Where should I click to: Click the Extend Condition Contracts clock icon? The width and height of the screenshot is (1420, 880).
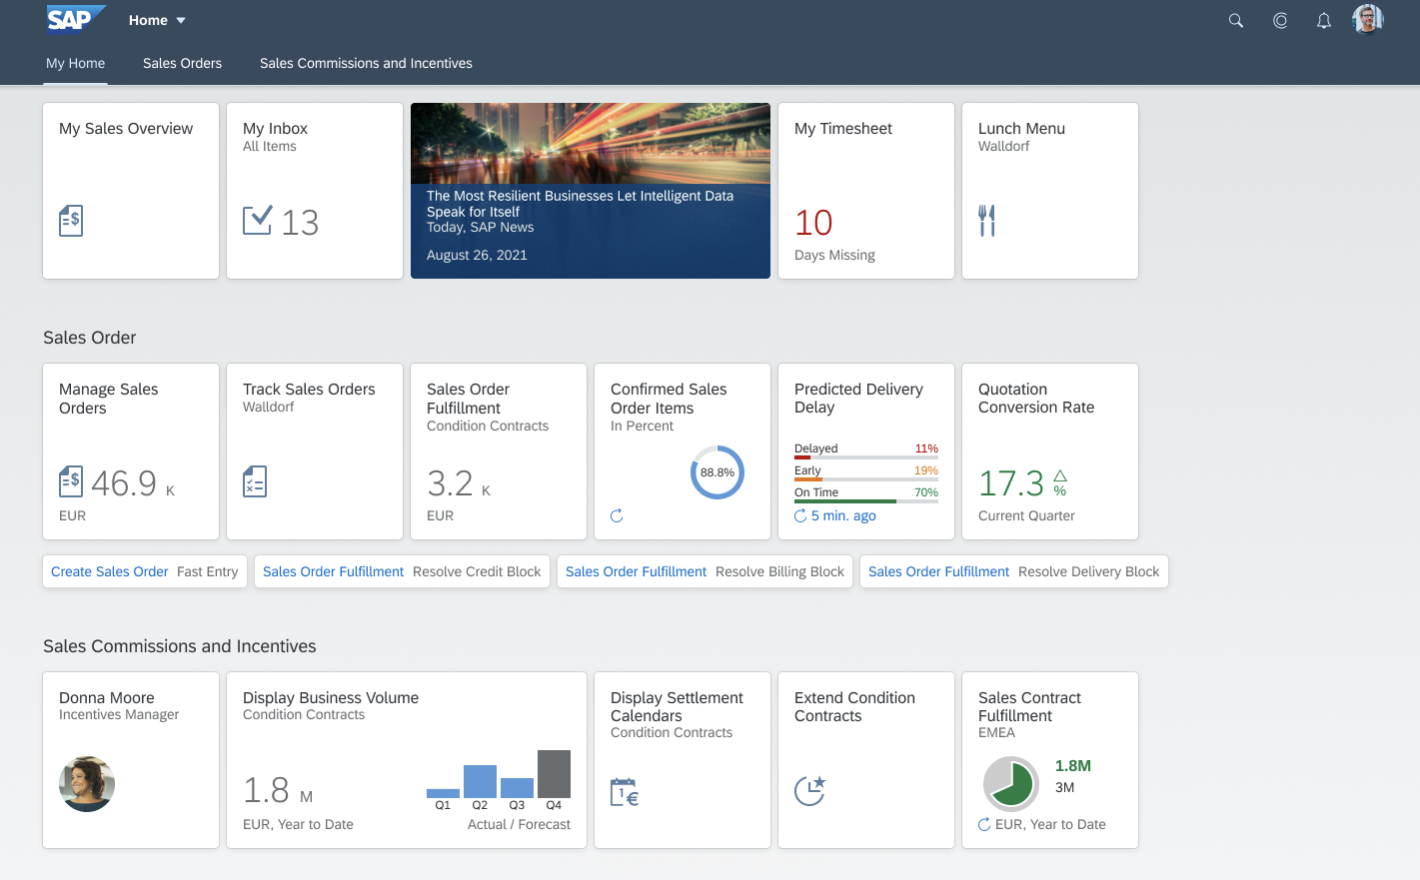[x=809, y=790]
